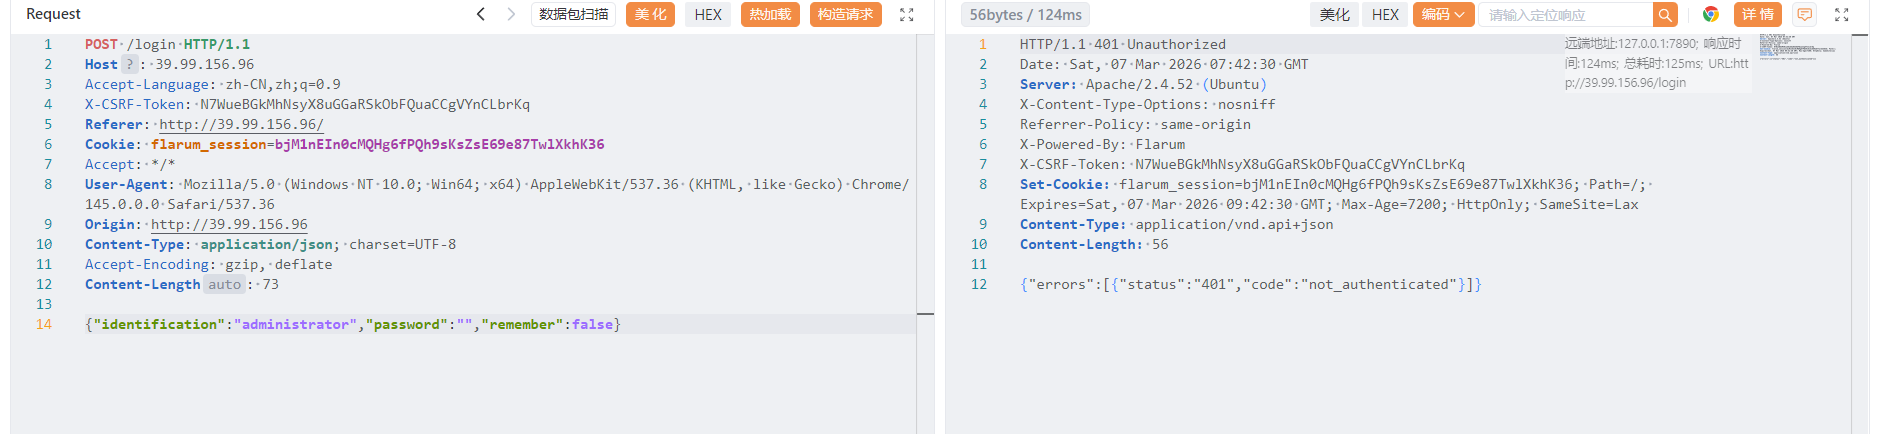
Task: Toggle HEX view for the response
Action: 1385,15
